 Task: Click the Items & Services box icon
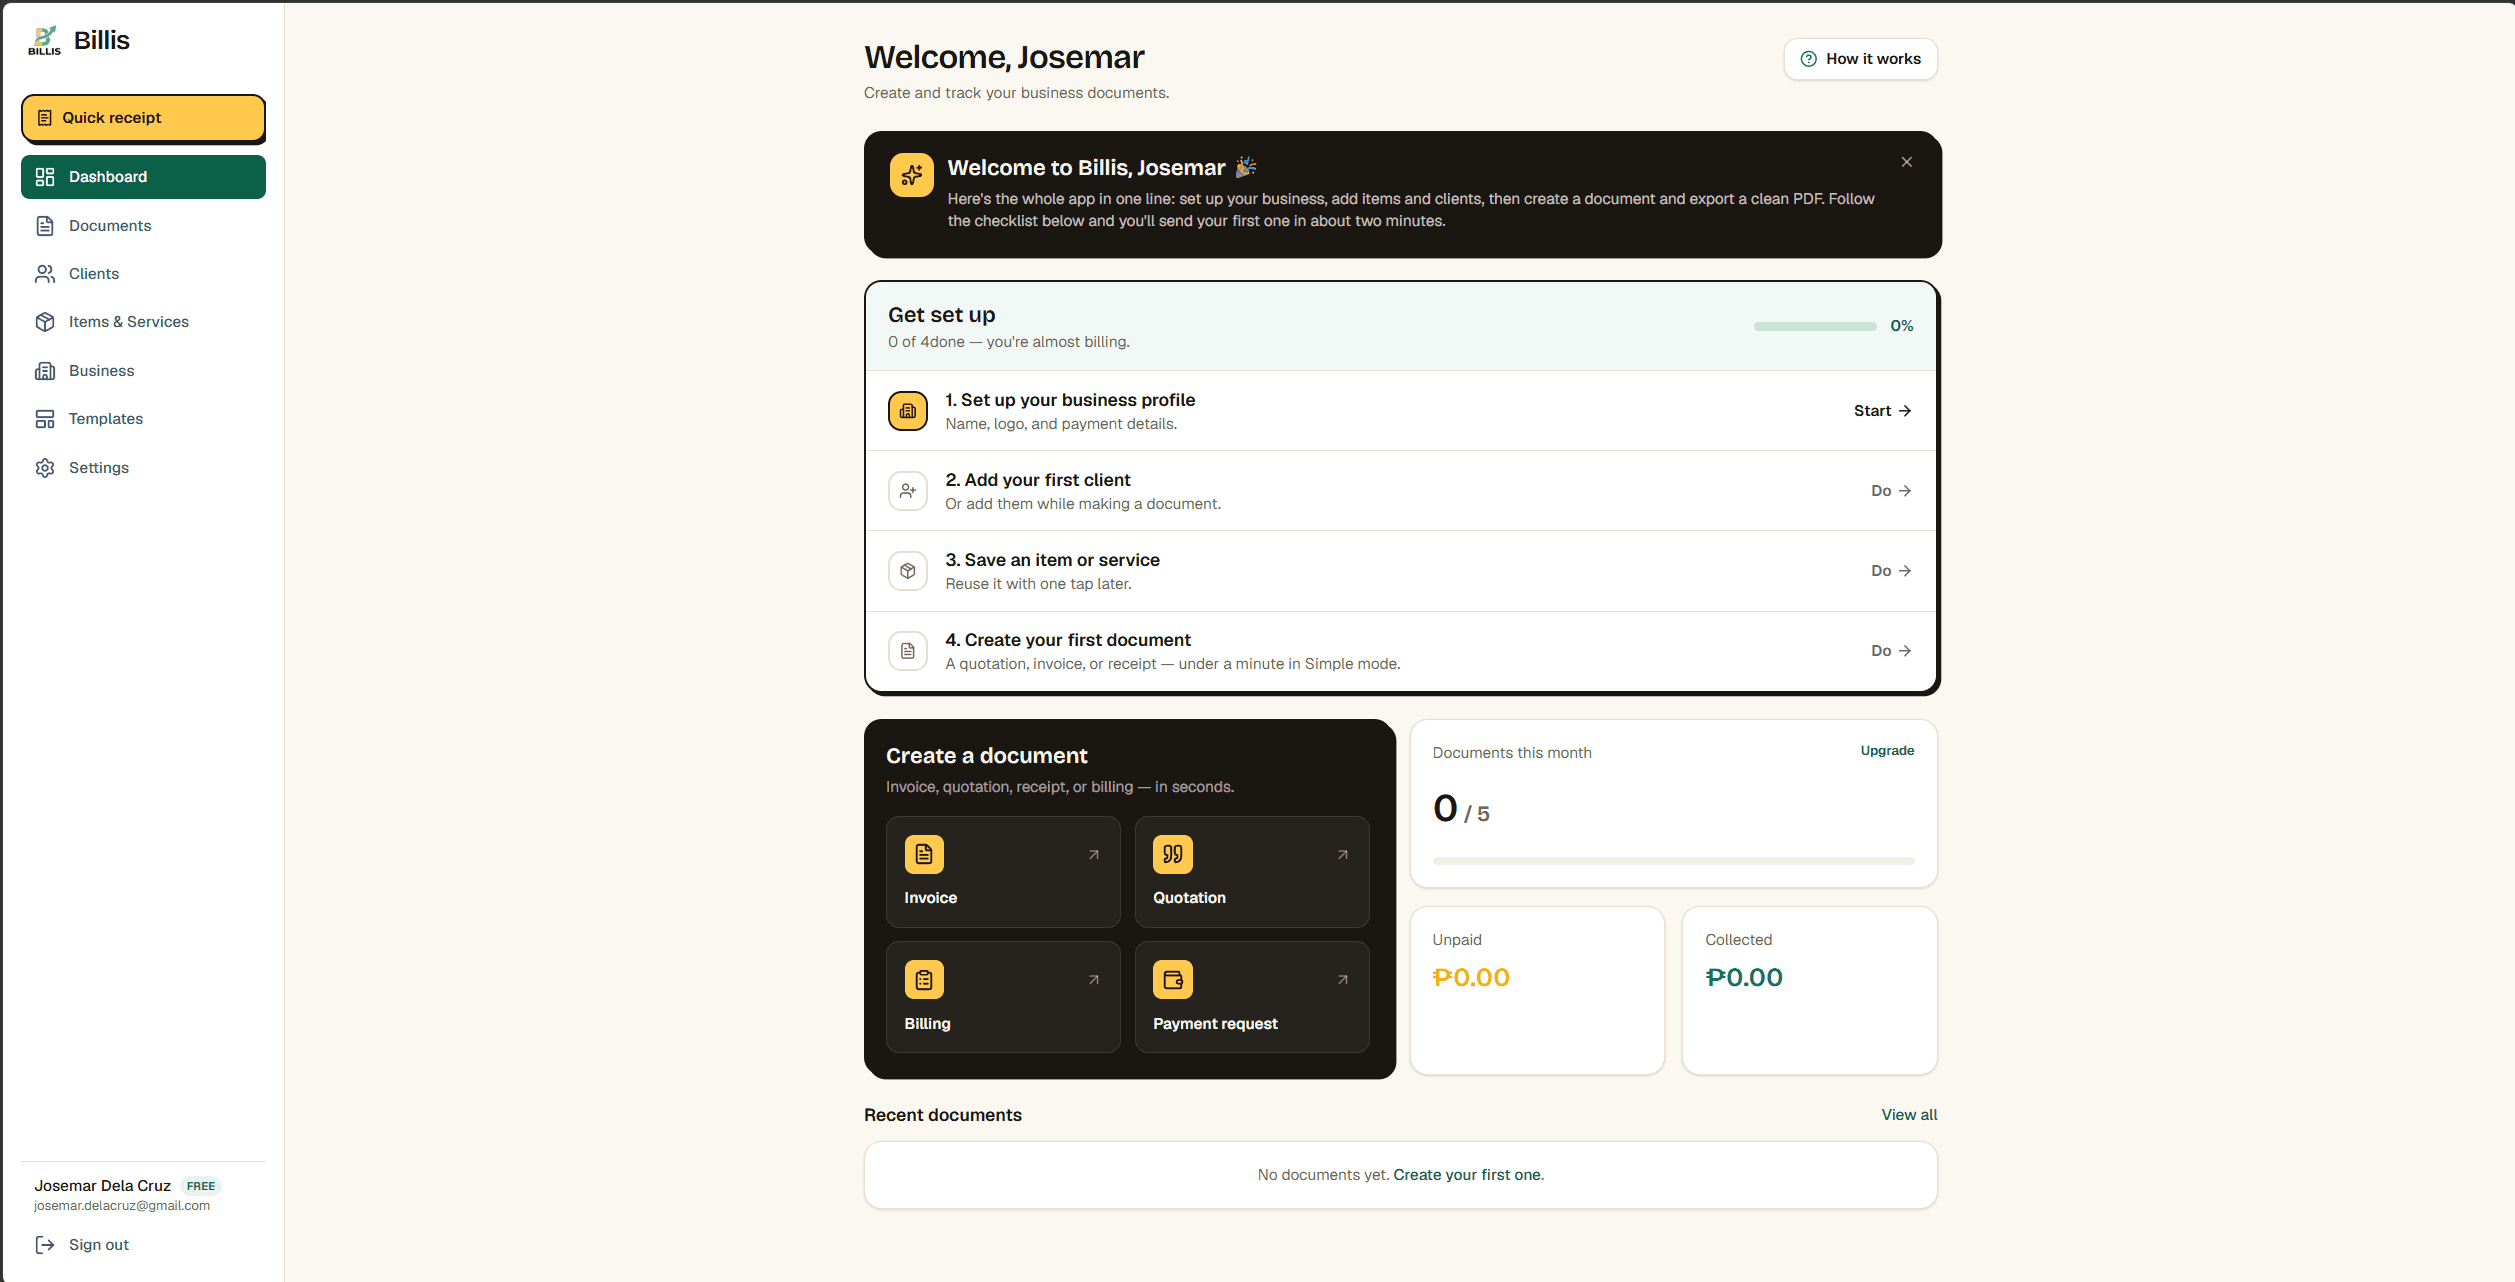(x=45, y=322)
